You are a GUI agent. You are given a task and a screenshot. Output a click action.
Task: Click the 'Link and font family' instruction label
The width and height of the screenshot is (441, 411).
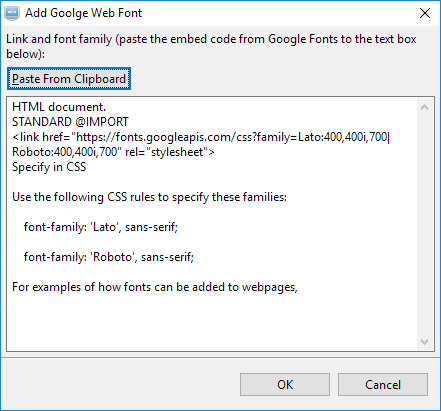[211, 46]
